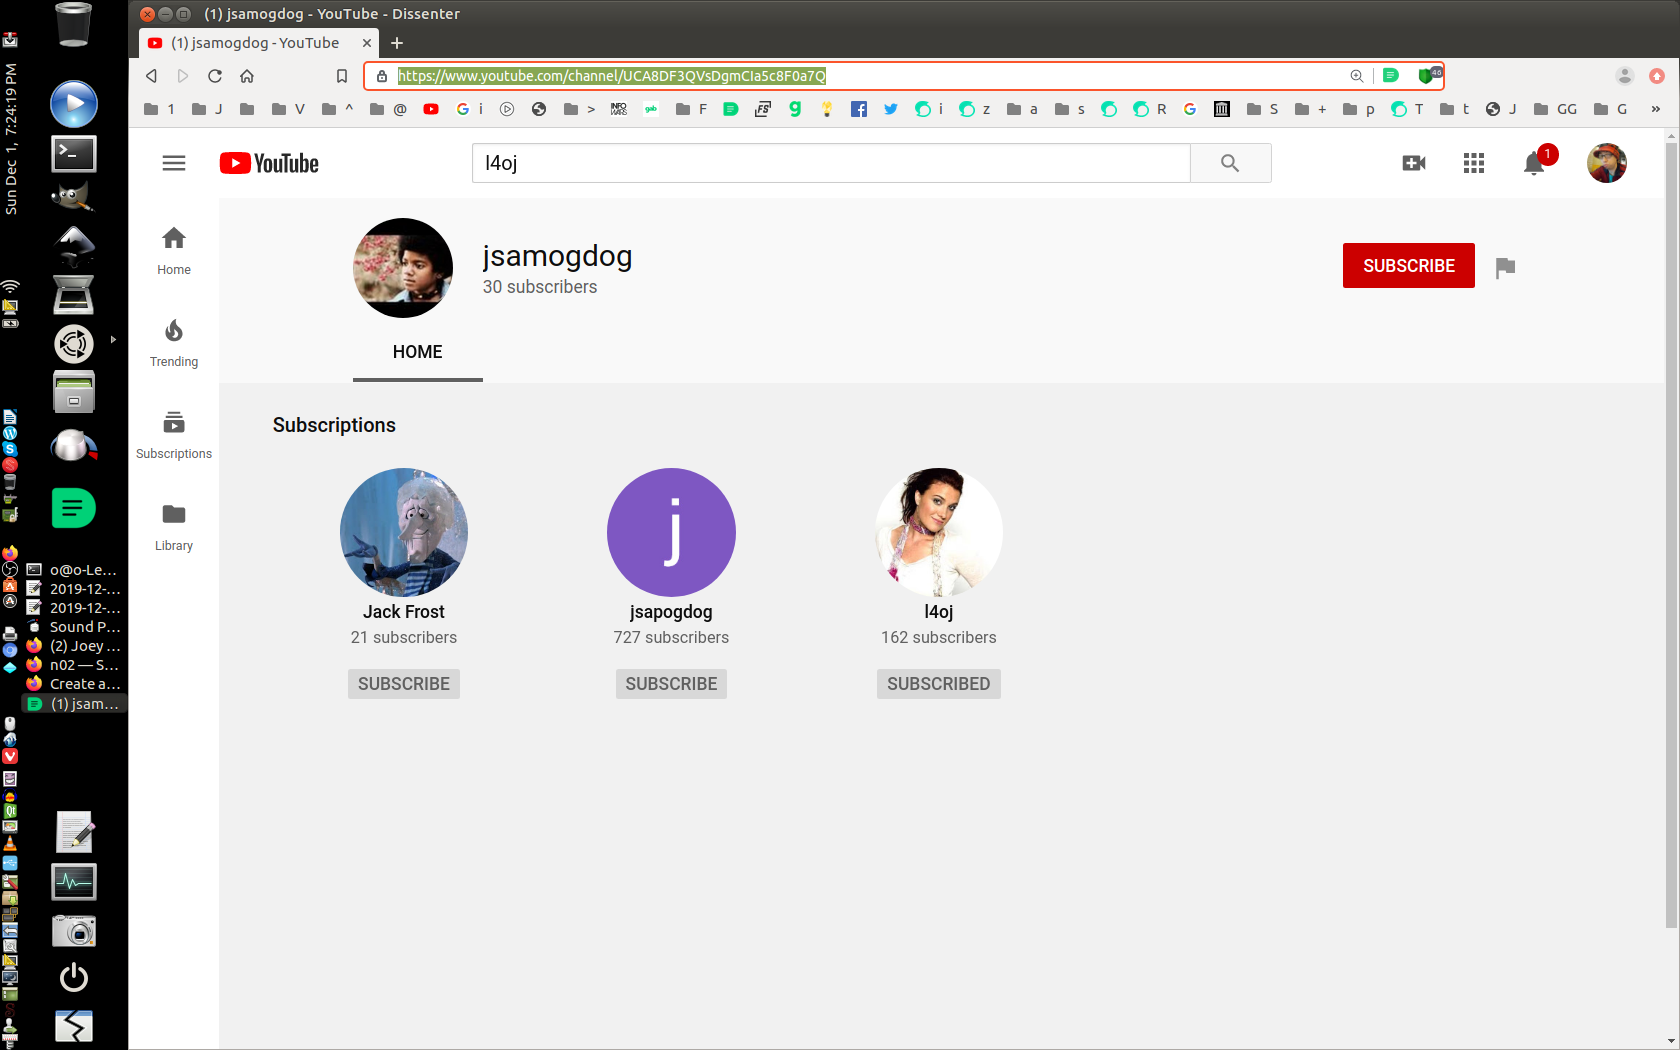Go to the browser home page
This screenshot has width=1680, height=1050.
(247, 76)
